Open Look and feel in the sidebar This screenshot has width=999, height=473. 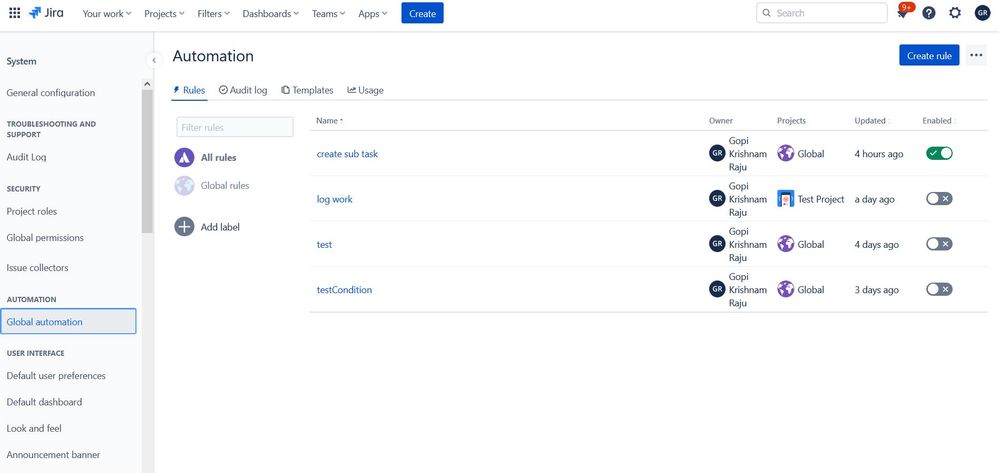point(34,428)
